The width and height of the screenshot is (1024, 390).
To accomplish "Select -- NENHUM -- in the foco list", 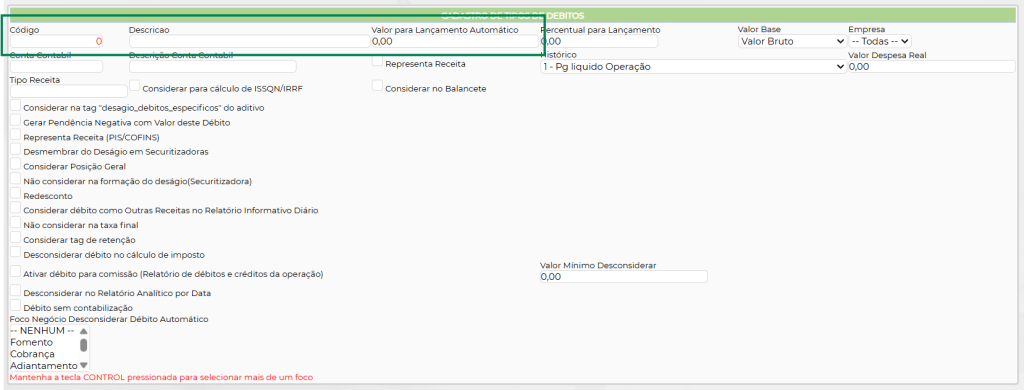I will 44,331.
